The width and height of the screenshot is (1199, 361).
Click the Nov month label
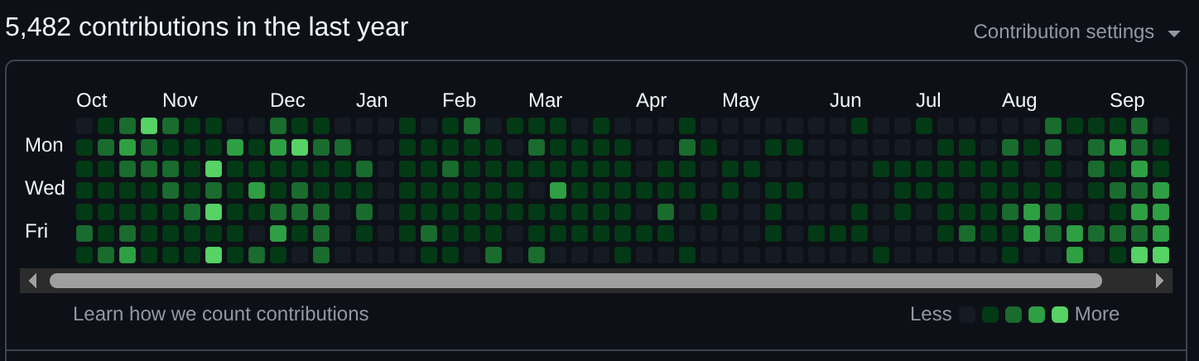click(180, 100)
